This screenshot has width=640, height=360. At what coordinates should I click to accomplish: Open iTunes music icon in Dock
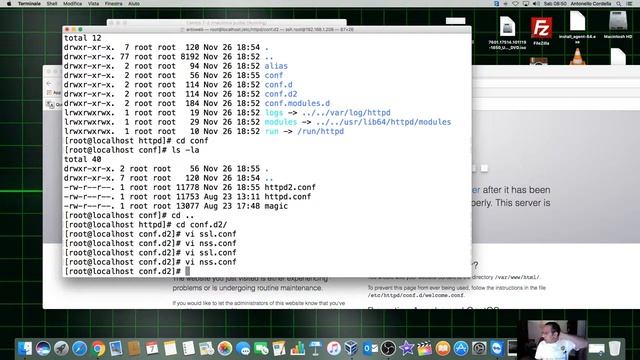pos(333,348)
